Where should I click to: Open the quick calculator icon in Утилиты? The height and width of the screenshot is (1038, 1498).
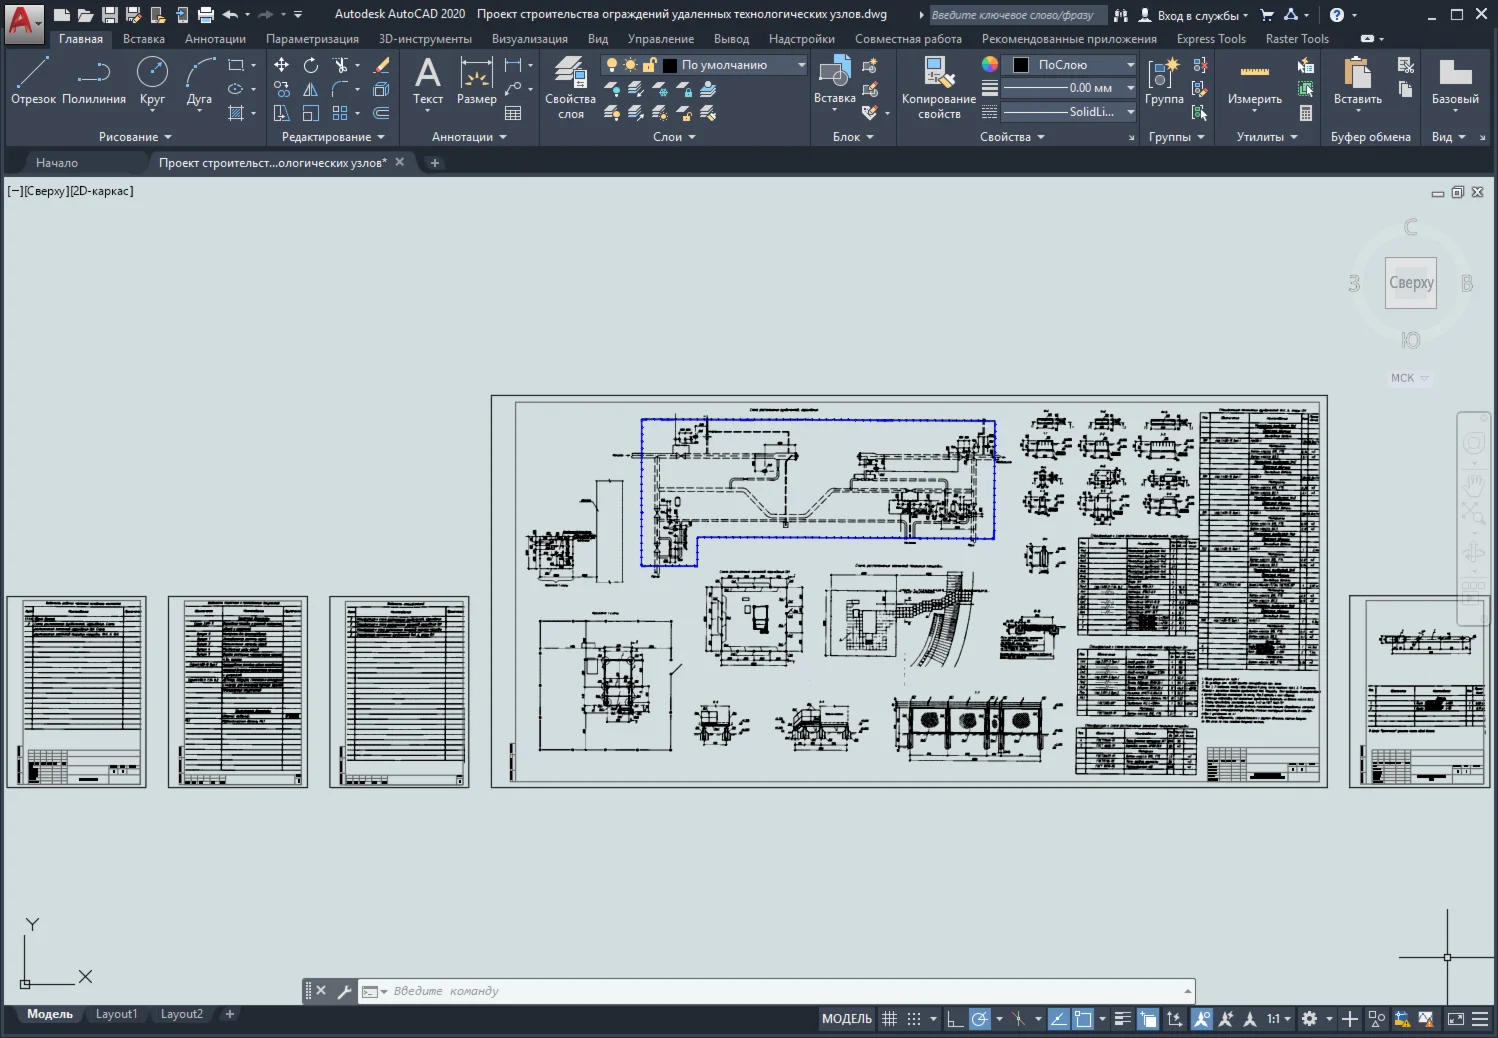click(x=1306, y=113)
